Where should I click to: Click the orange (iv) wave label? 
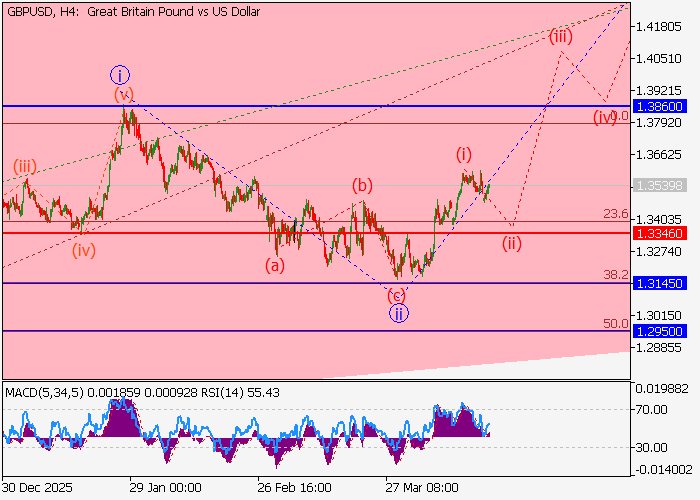pyautogui.click(x=84, y=250)
